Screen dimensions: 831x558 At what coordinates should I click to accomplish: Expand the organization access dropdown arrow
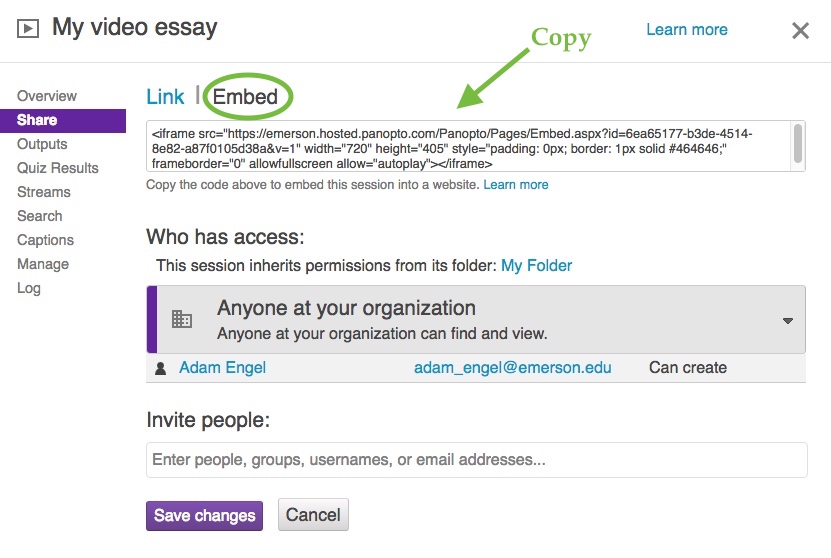(x=788, y=321)
